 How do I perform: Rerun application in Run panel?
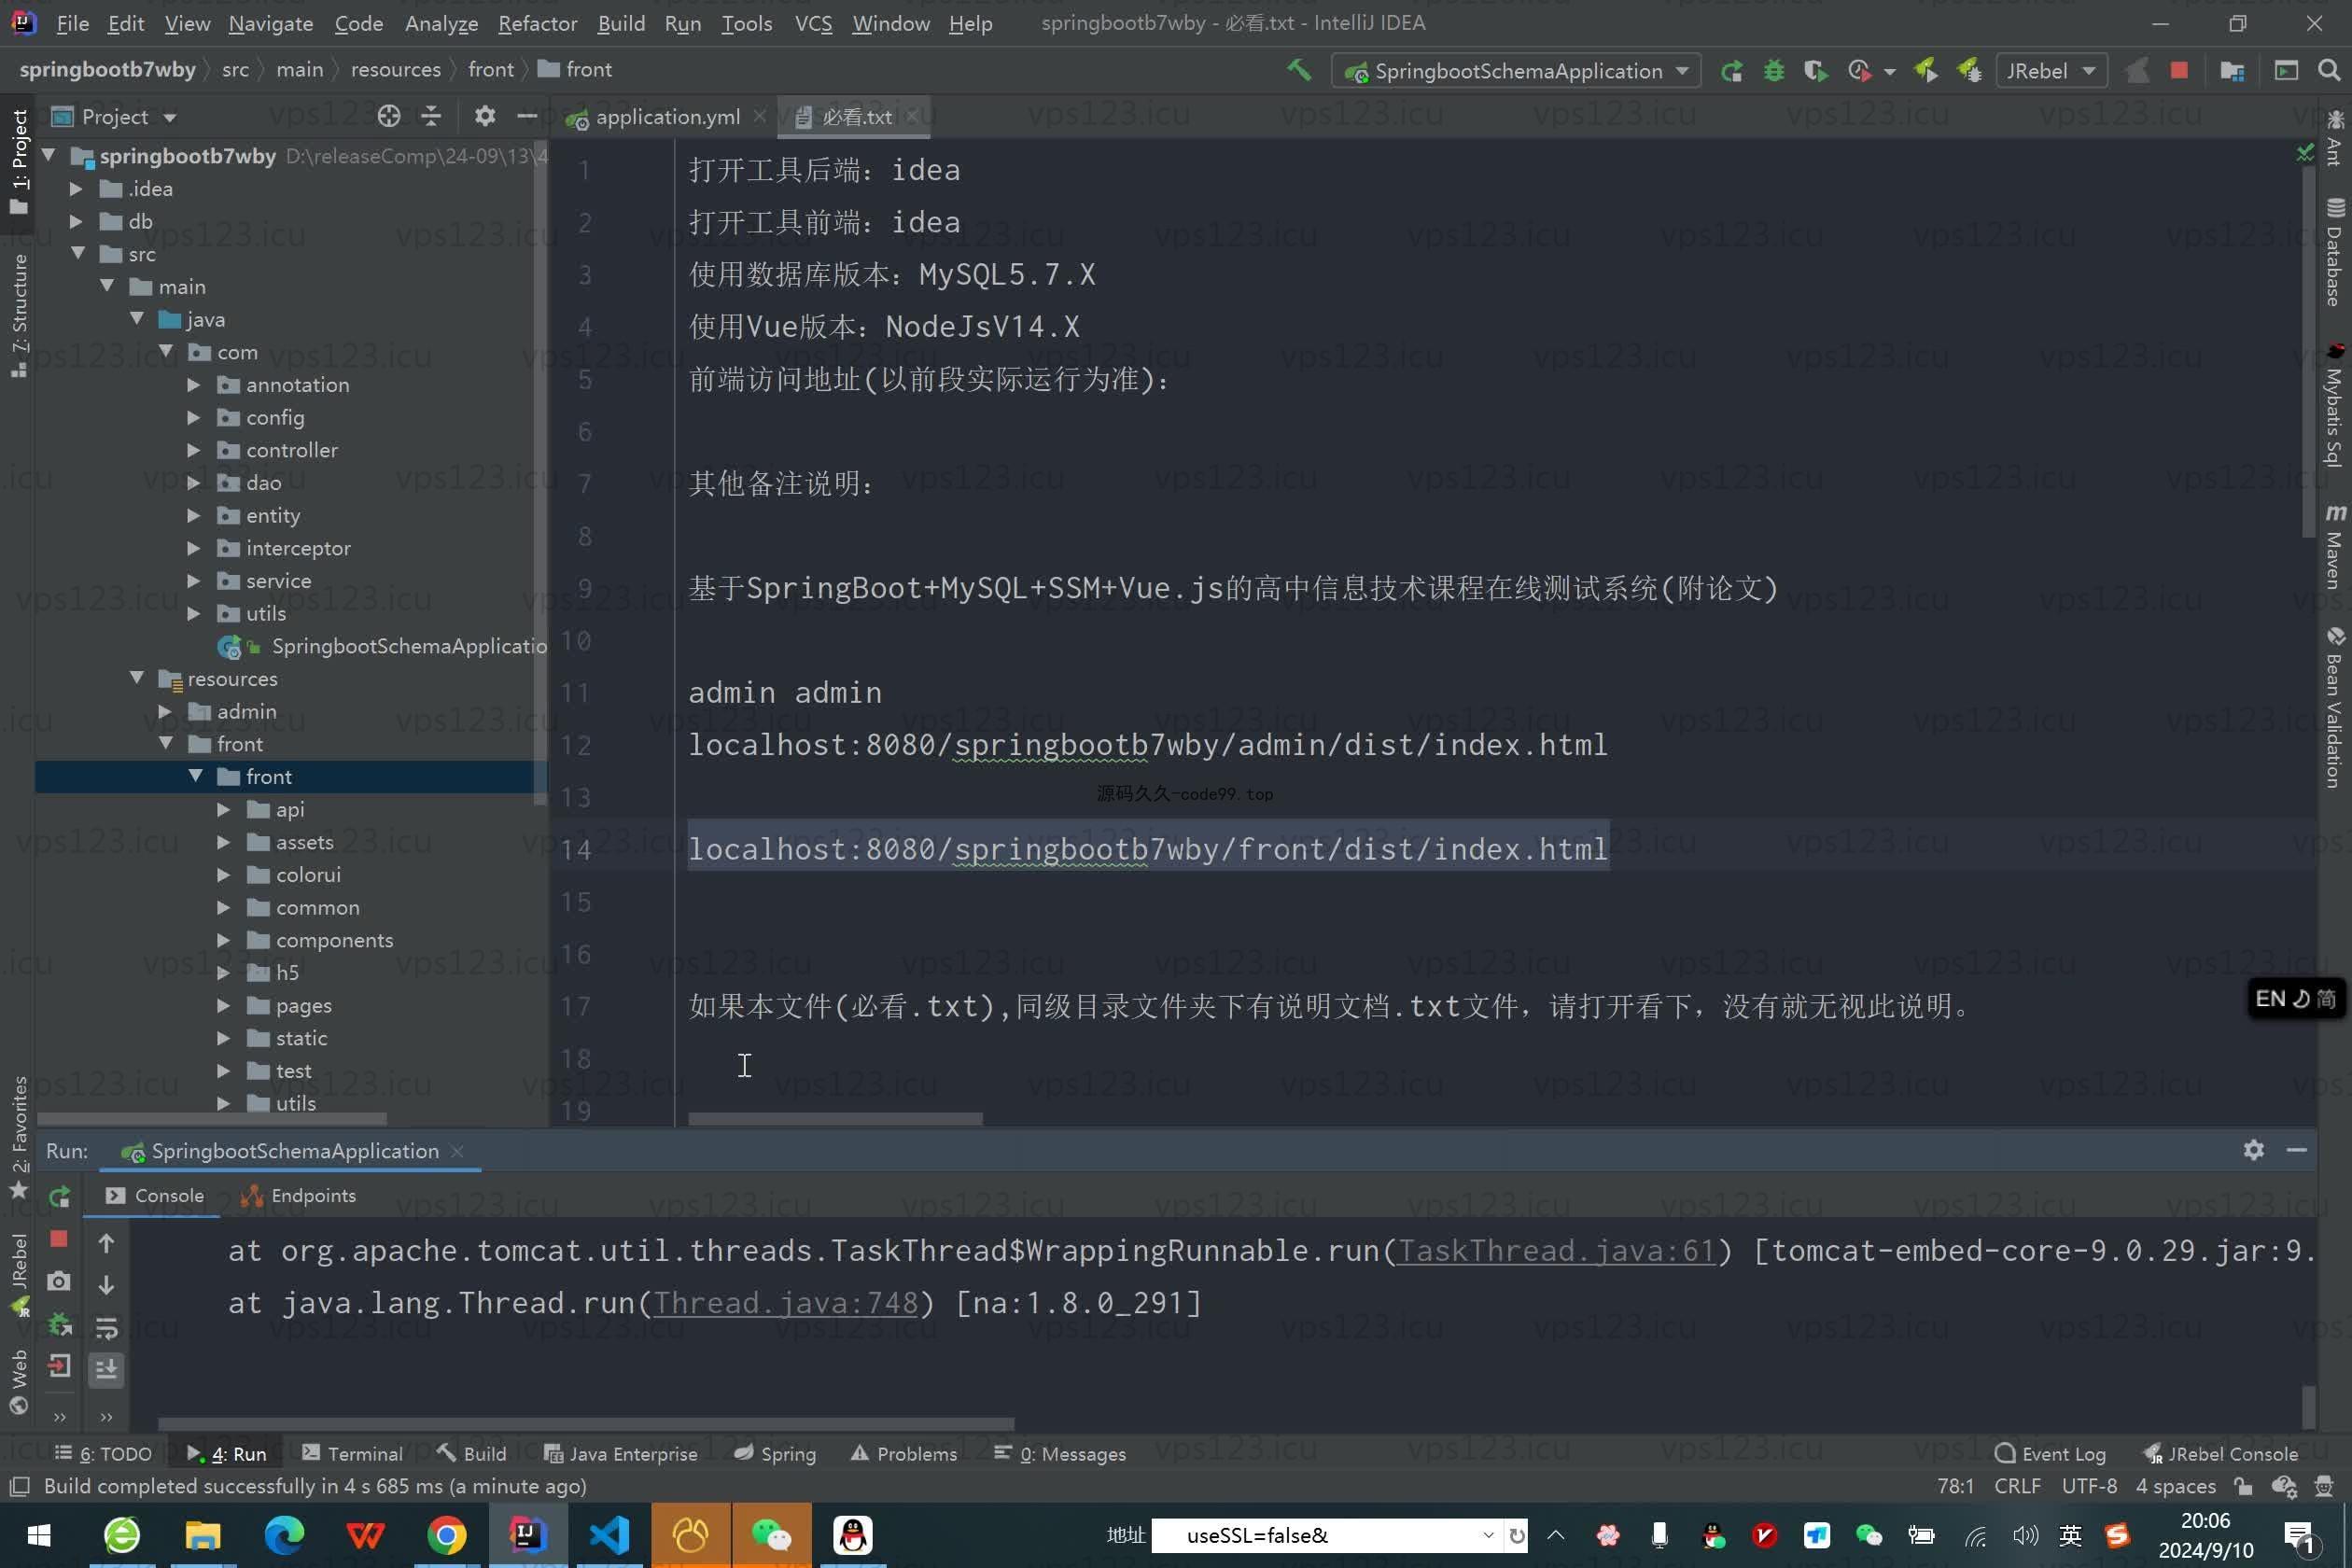click(59, 1196)
